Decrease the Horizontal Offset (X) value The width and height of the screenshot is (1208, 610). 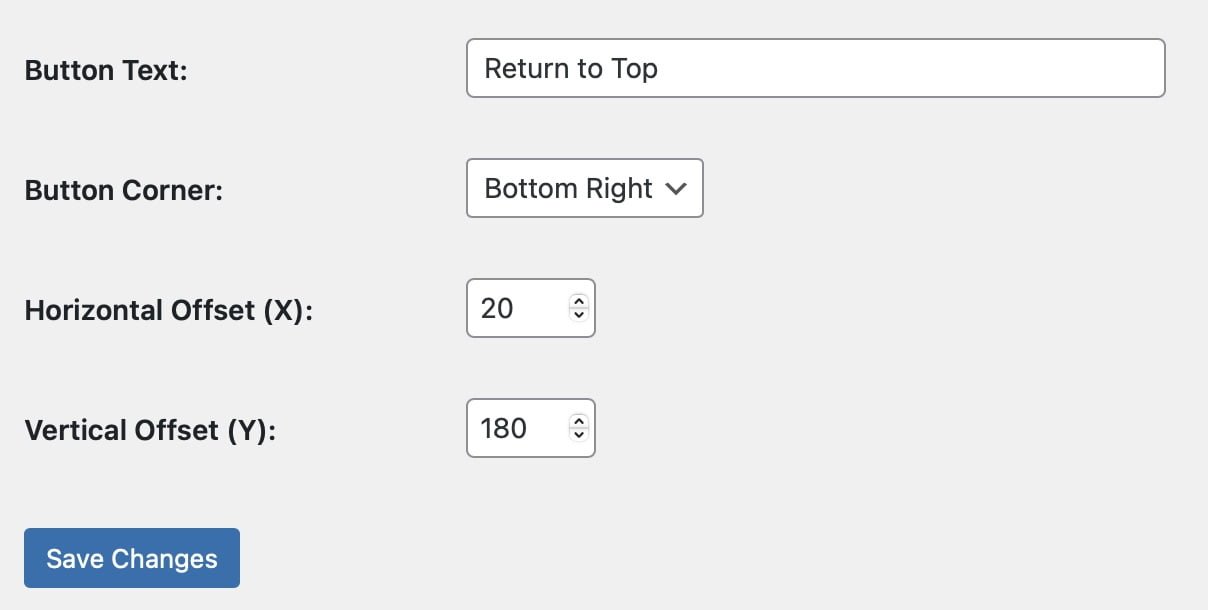[578, 315]
